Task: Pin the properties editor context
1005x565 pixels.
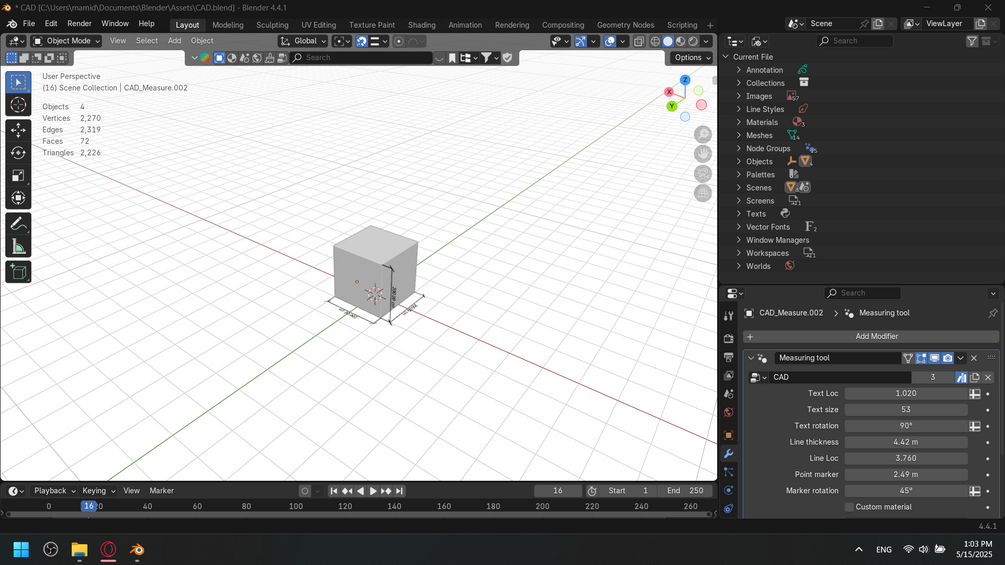Action: [x=992, y=313]
